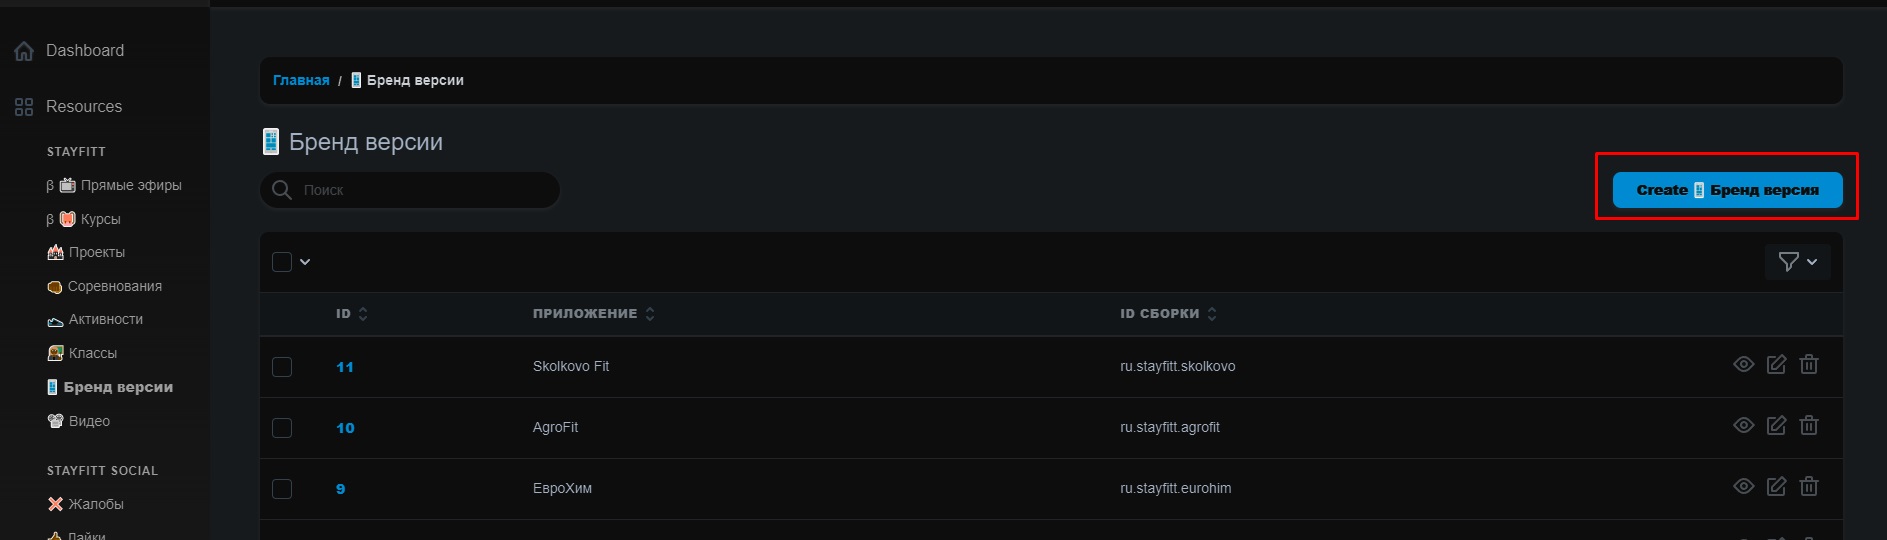Toggle the select-all checkbox in table header
The image size is (1887, 540).
pyautogui.click(x=282, y=262)
